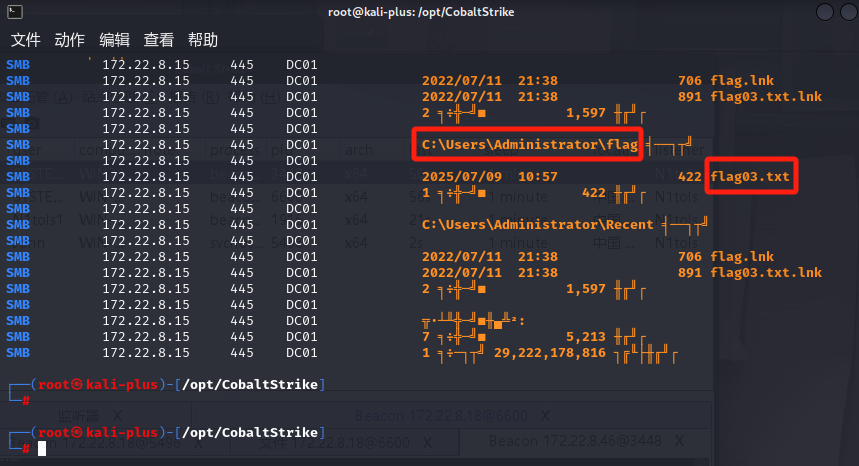The height and width of the screenshot is (466, 859).
Task: Click the terminal icon in the title bar
Action: (x=12, y=11)
